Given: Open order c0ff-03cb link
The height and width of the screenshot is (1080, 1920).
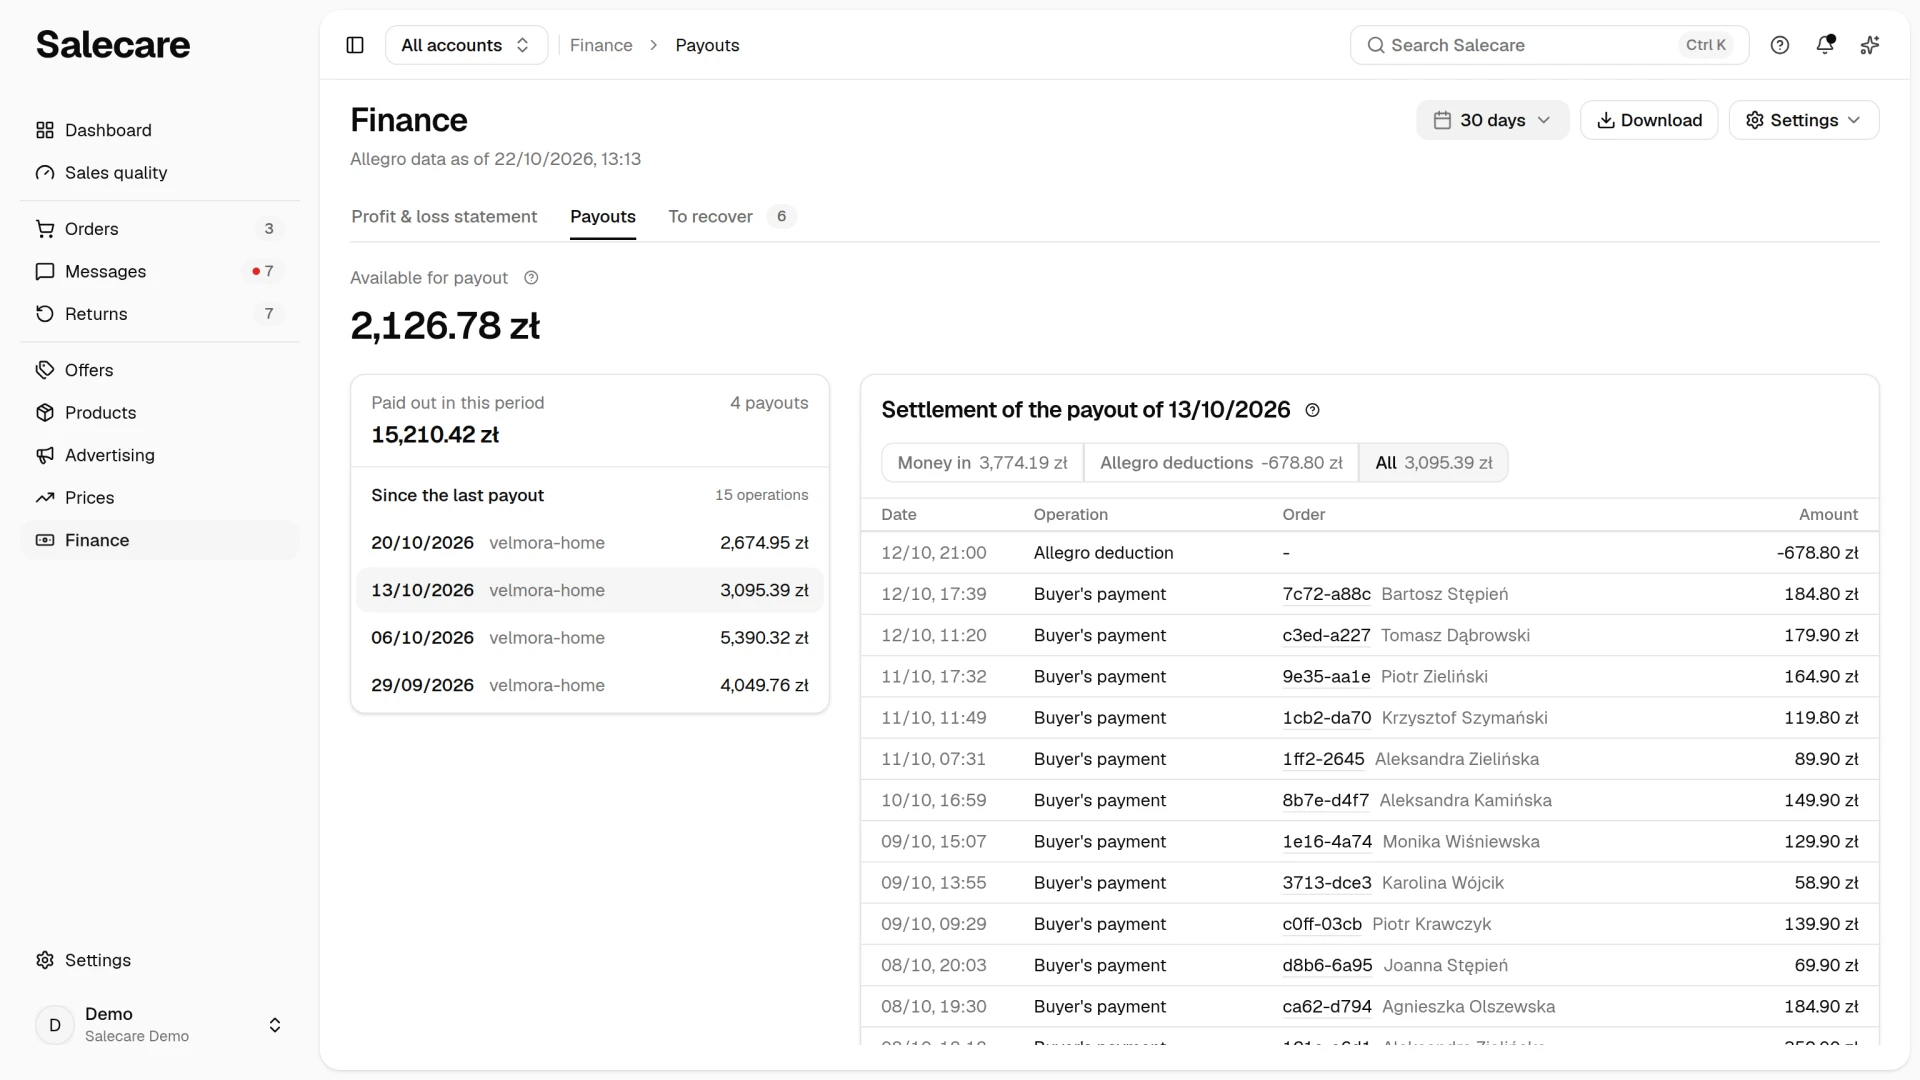Looking at the screenshot, I should [x=1322, y=924].
